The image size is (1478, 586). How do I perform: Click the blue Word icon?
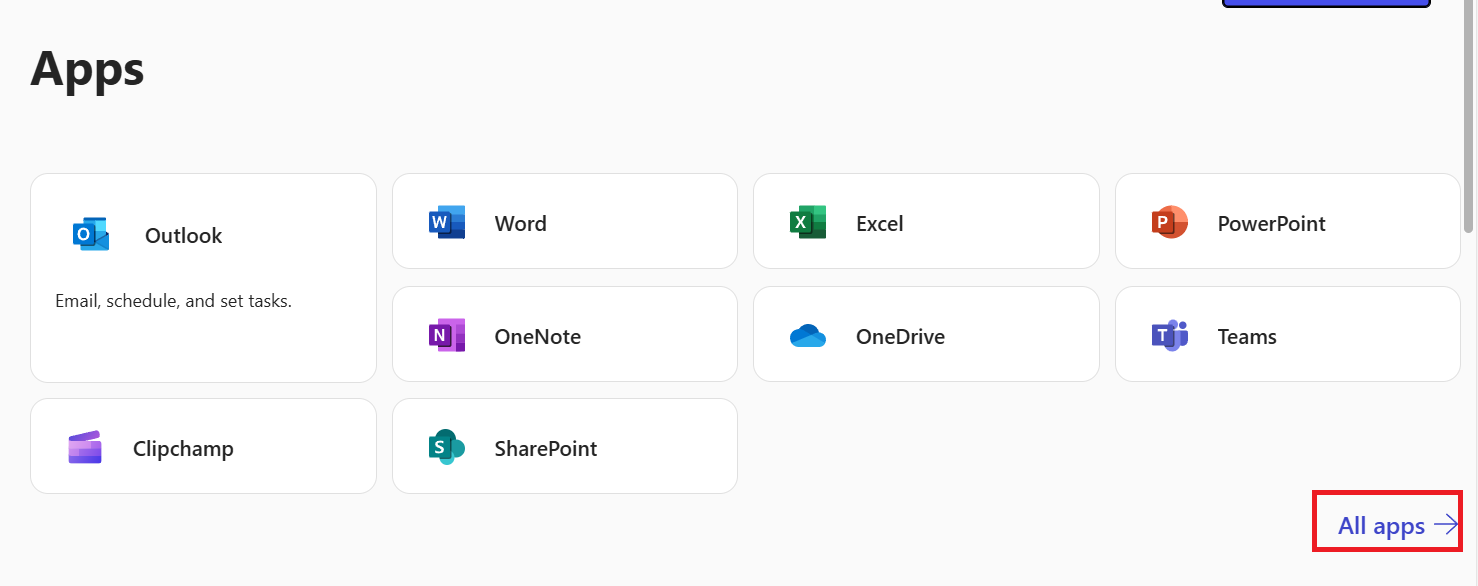coord(446,222)
